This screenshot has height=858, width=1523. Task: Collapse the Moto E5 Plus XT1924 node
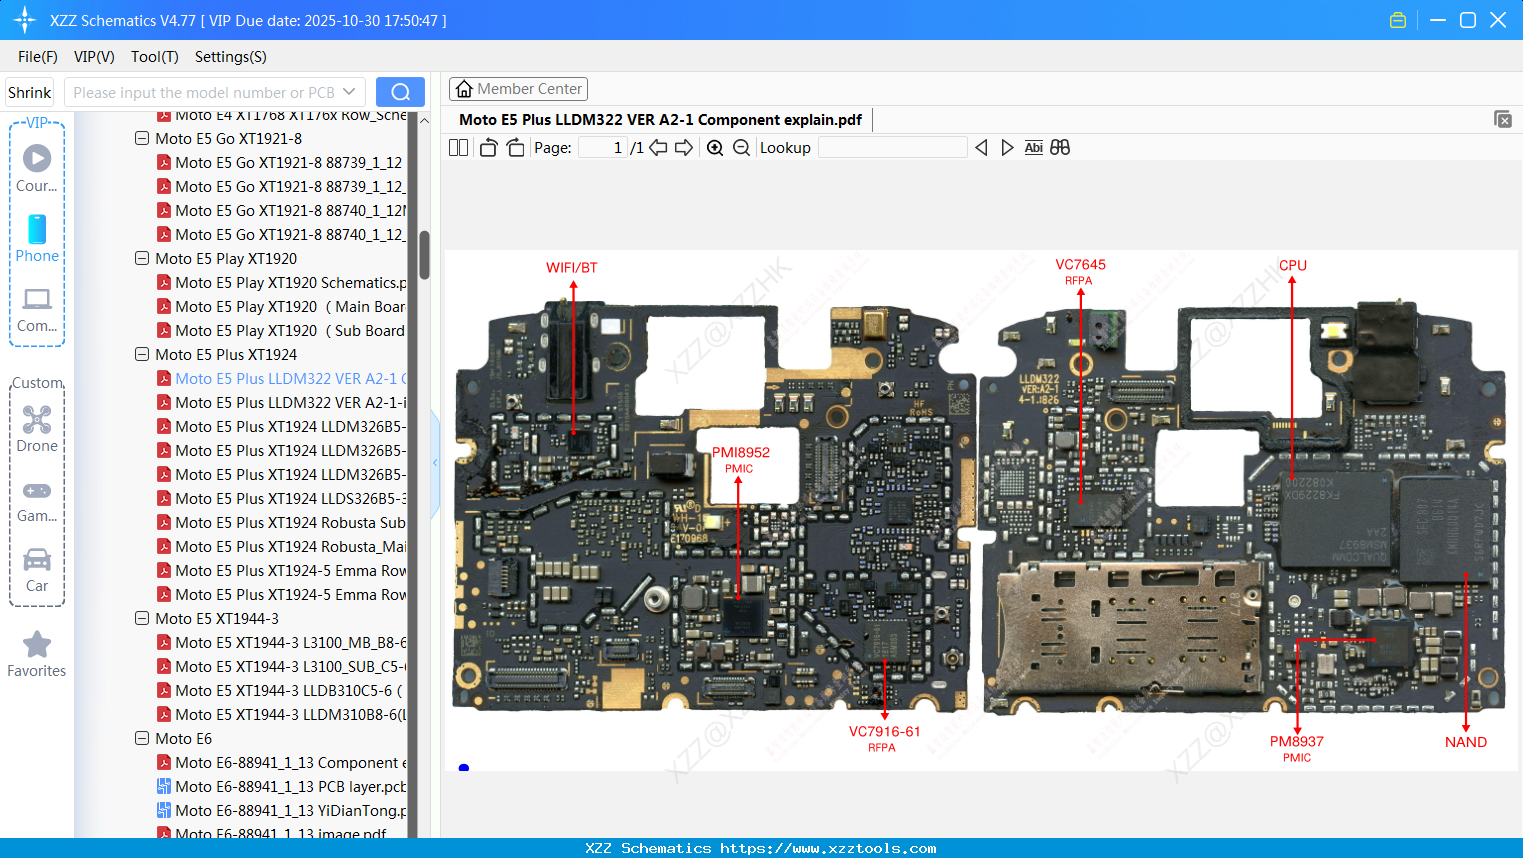click(x=141, y=354)
